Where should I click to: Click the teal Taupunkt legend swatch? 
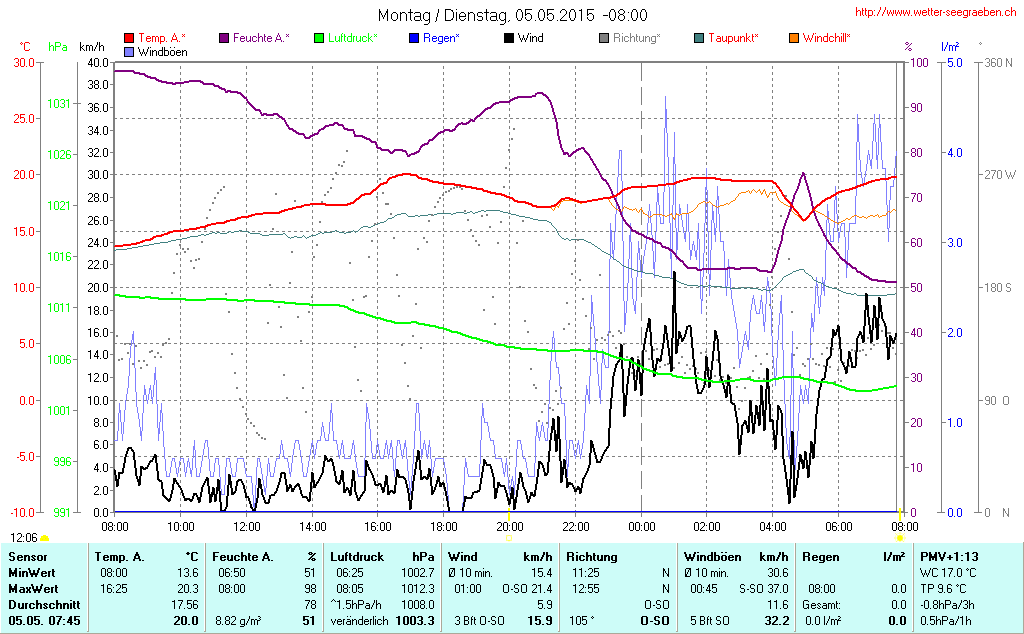(x=699, y=38)
